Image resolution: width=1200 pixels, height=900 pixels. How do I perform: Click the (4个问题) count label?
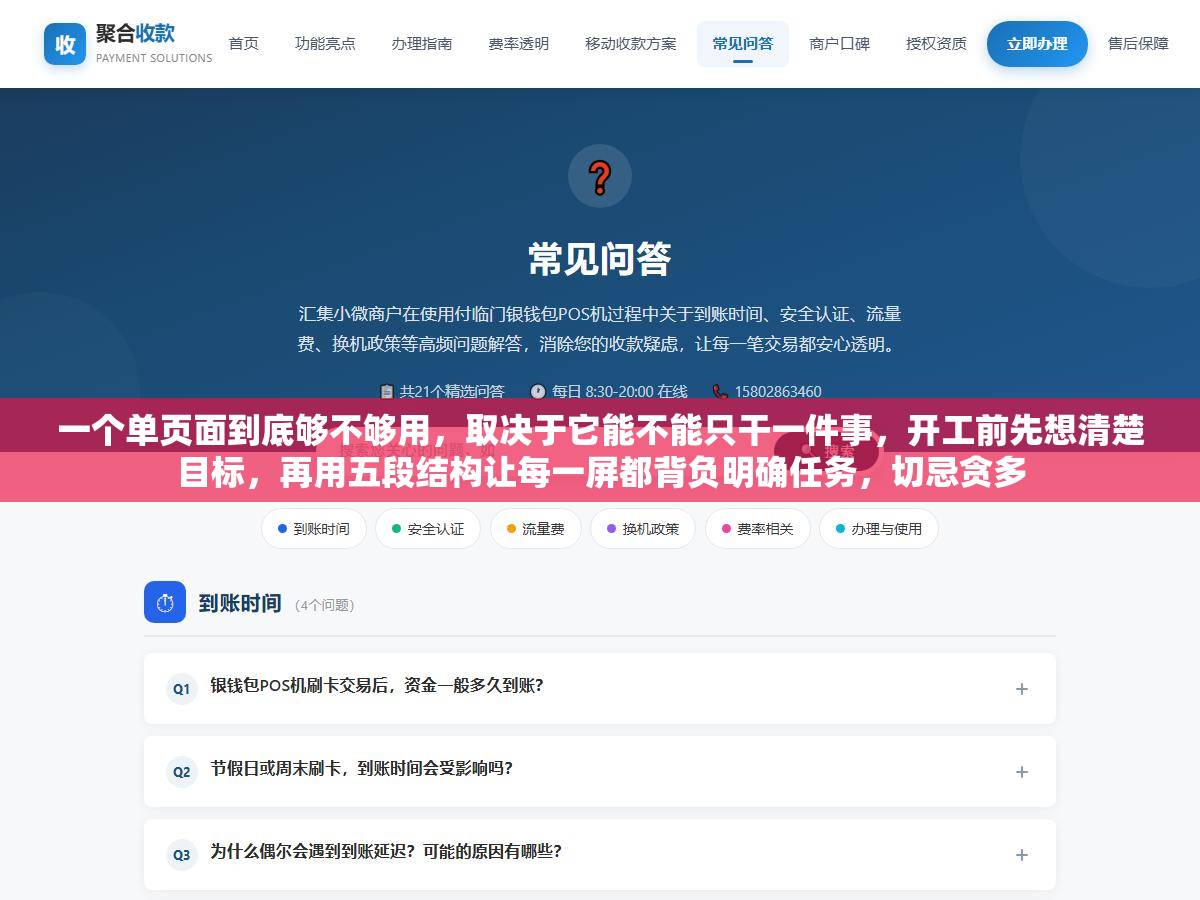coord(324,605)
